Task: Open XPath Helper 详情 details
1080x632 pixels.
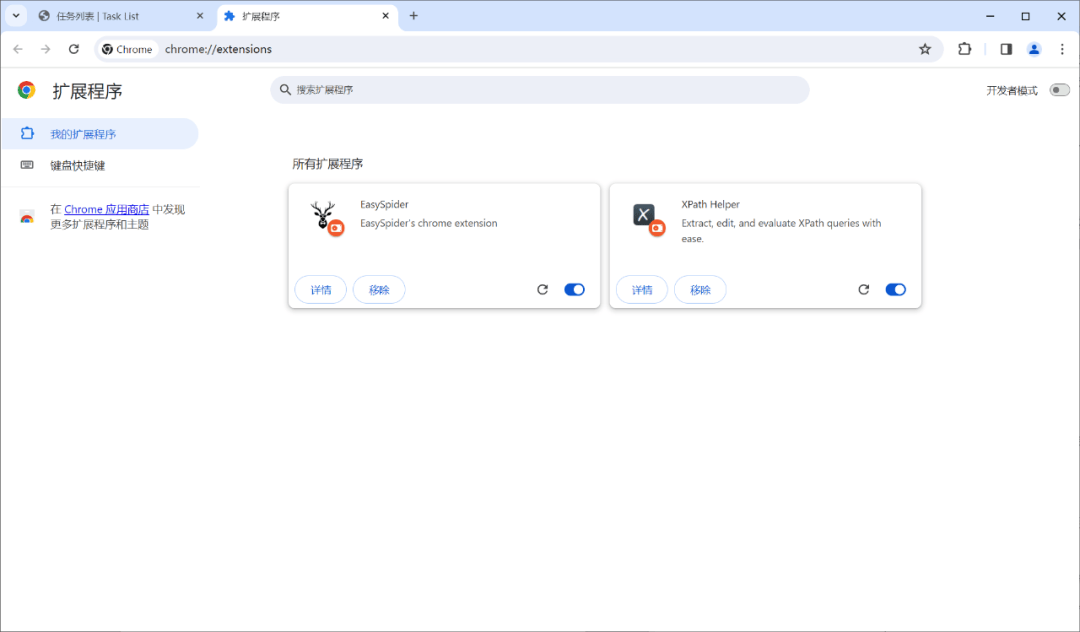Action: [642, 290]
